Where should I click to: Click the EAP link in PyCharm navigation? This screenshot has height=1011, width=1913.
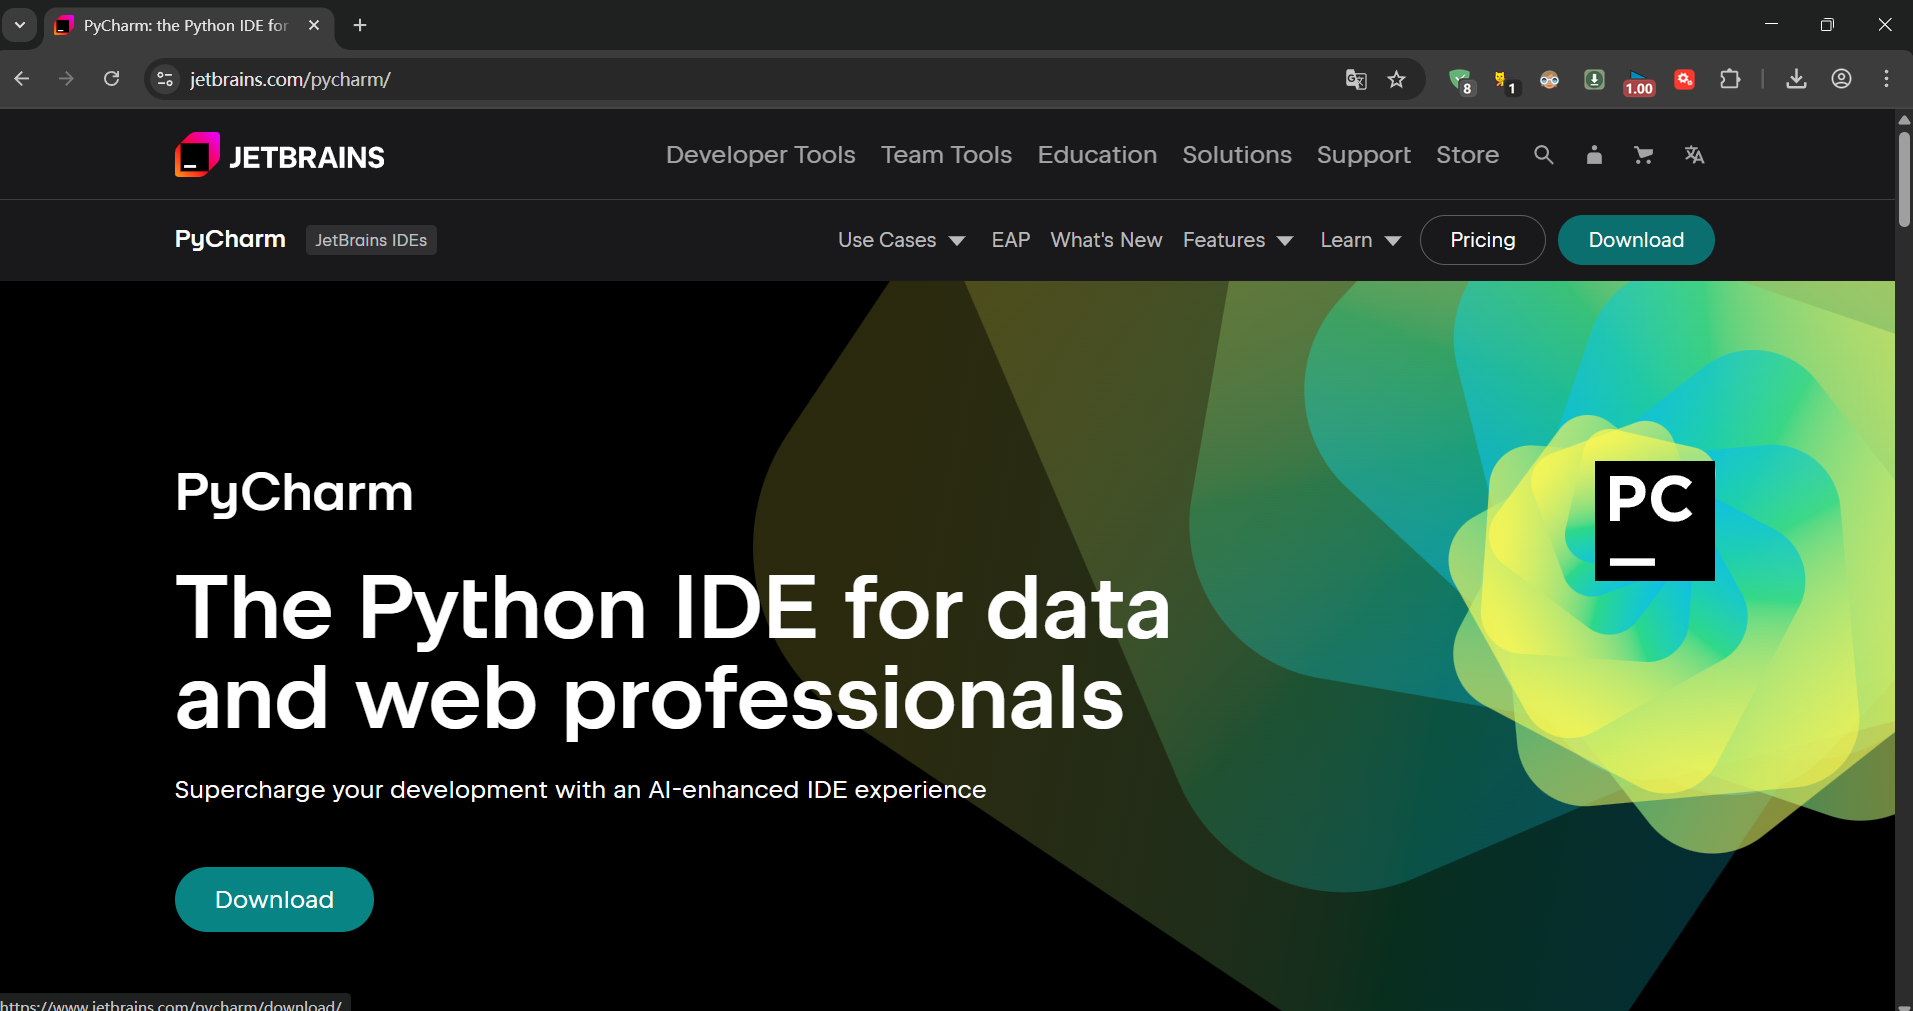(1010, 240)
